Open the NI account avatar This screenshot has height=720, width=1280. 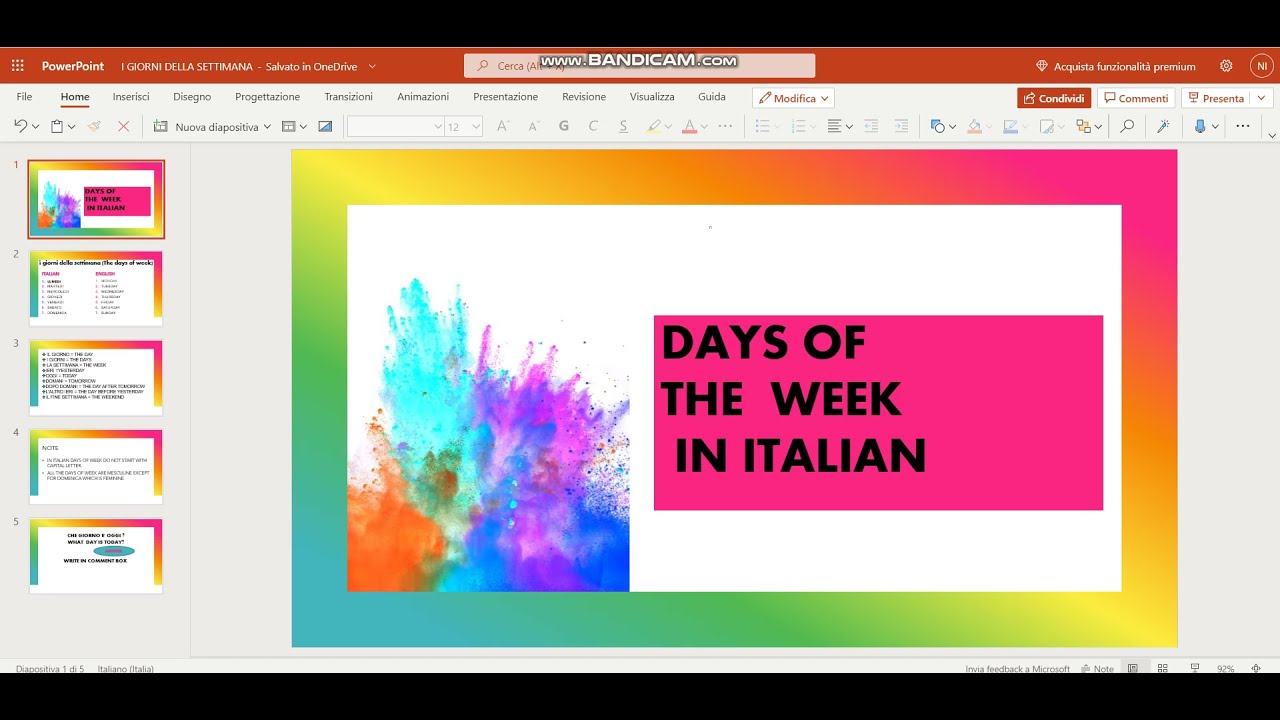coord(1262,66)
